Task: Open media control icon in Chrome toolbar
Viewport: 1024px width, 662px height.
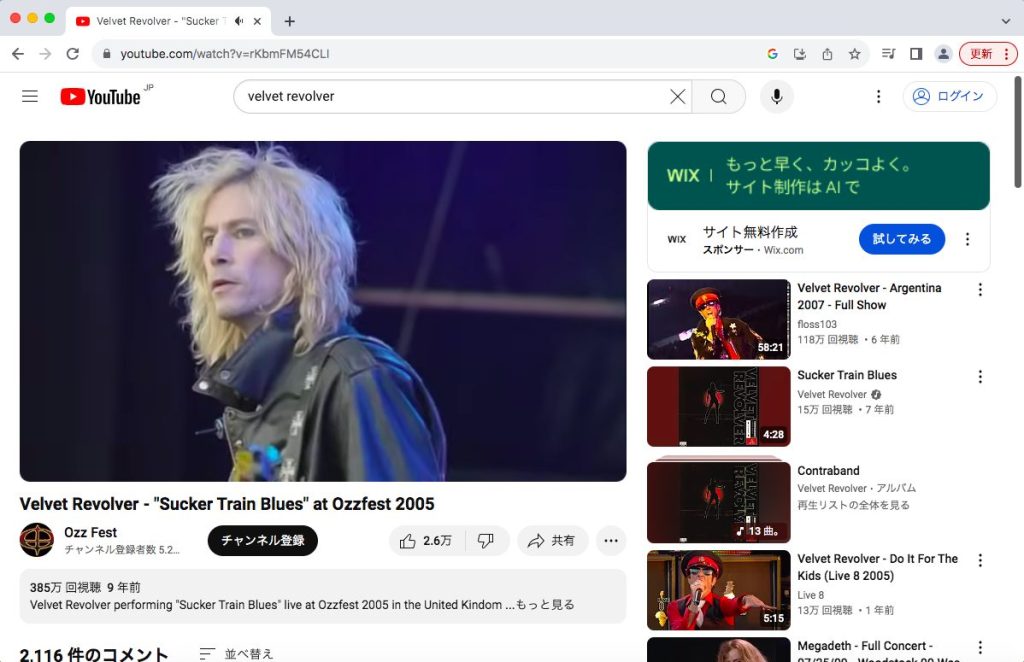Action: coord(888,54)
